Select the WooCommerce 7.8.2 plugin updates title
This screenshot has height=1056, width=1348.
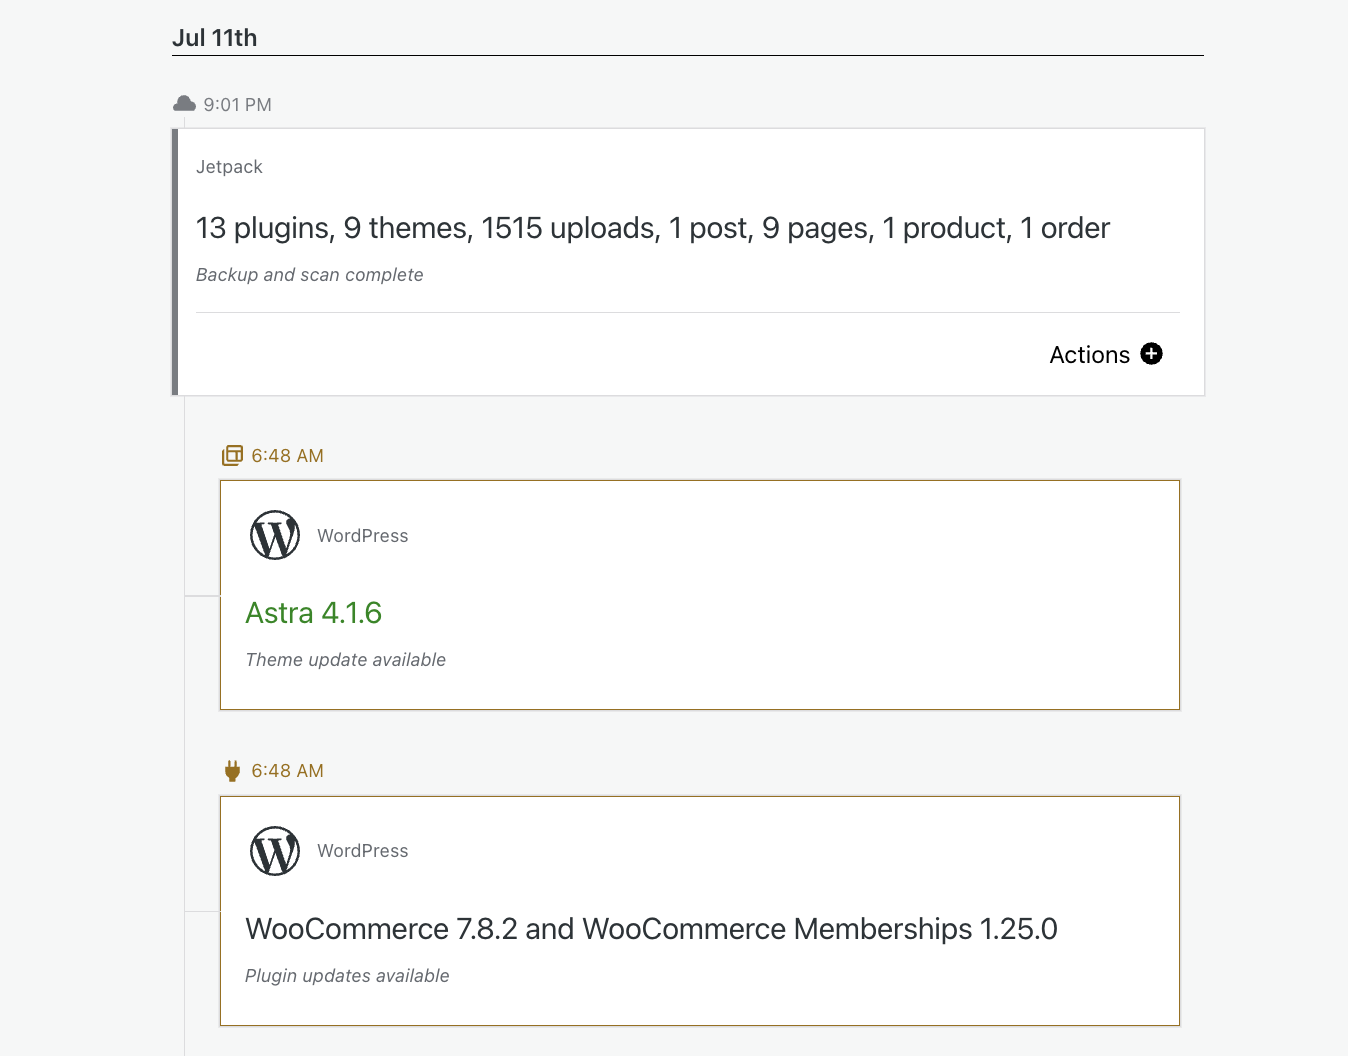click(x=651, y=929)
